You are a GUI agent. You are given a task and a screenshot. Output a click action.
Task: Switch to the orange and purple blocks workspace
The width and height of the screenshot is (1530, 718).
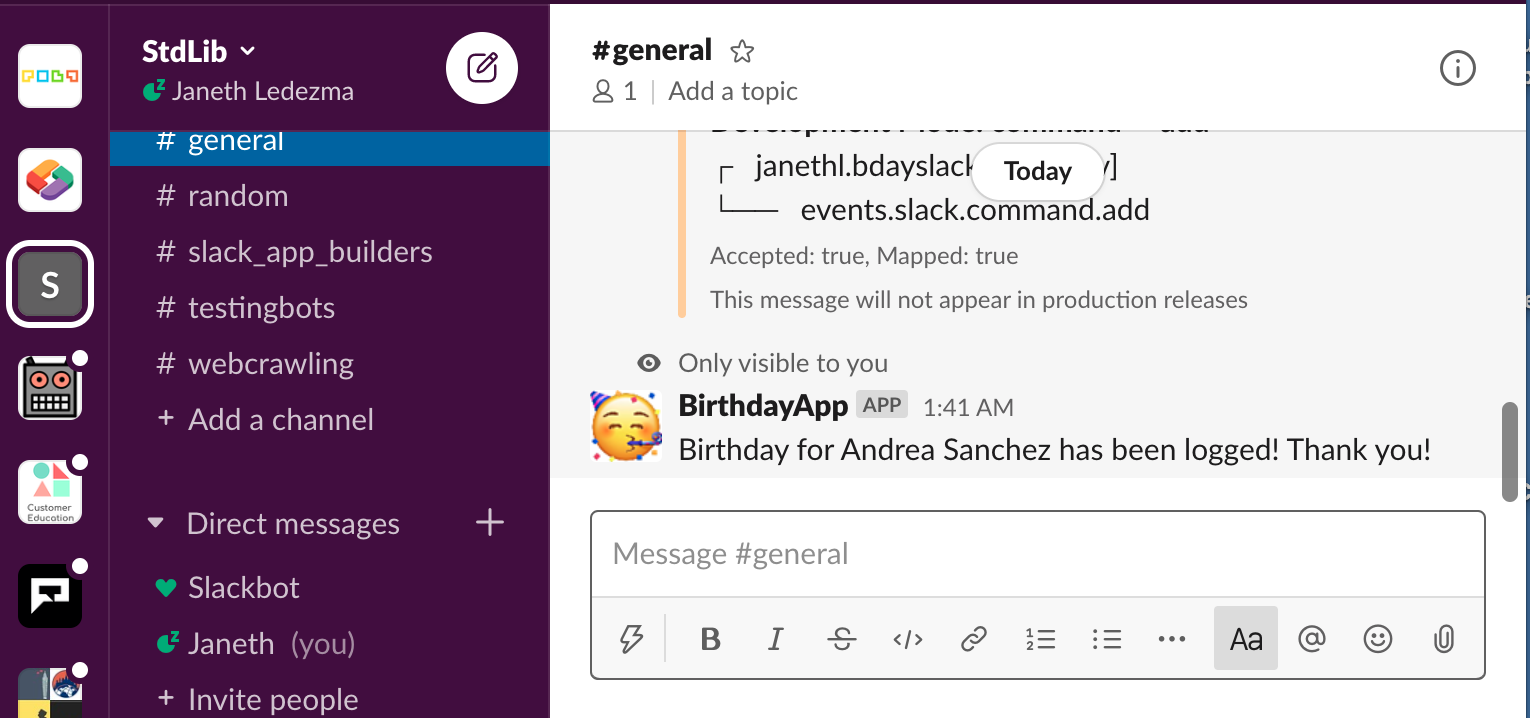(50, 180)
